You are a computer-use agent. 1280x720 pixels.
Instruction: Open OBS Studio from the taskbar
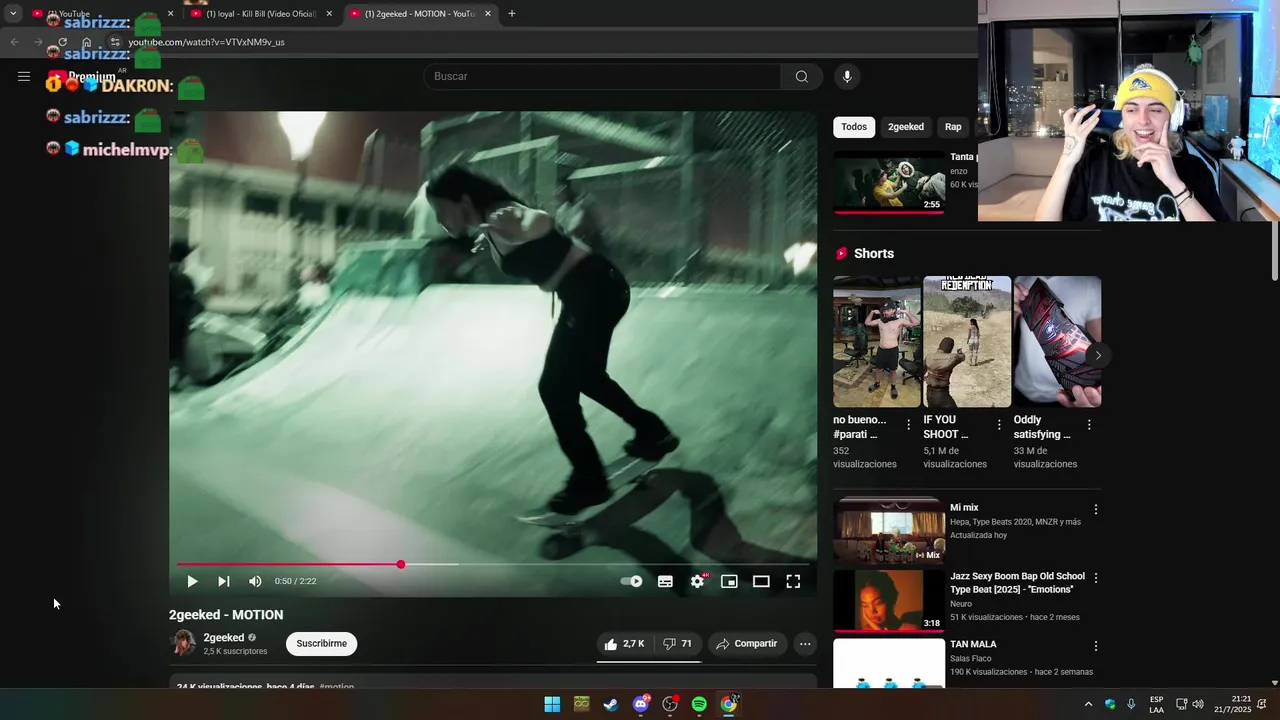pos(670,704)
